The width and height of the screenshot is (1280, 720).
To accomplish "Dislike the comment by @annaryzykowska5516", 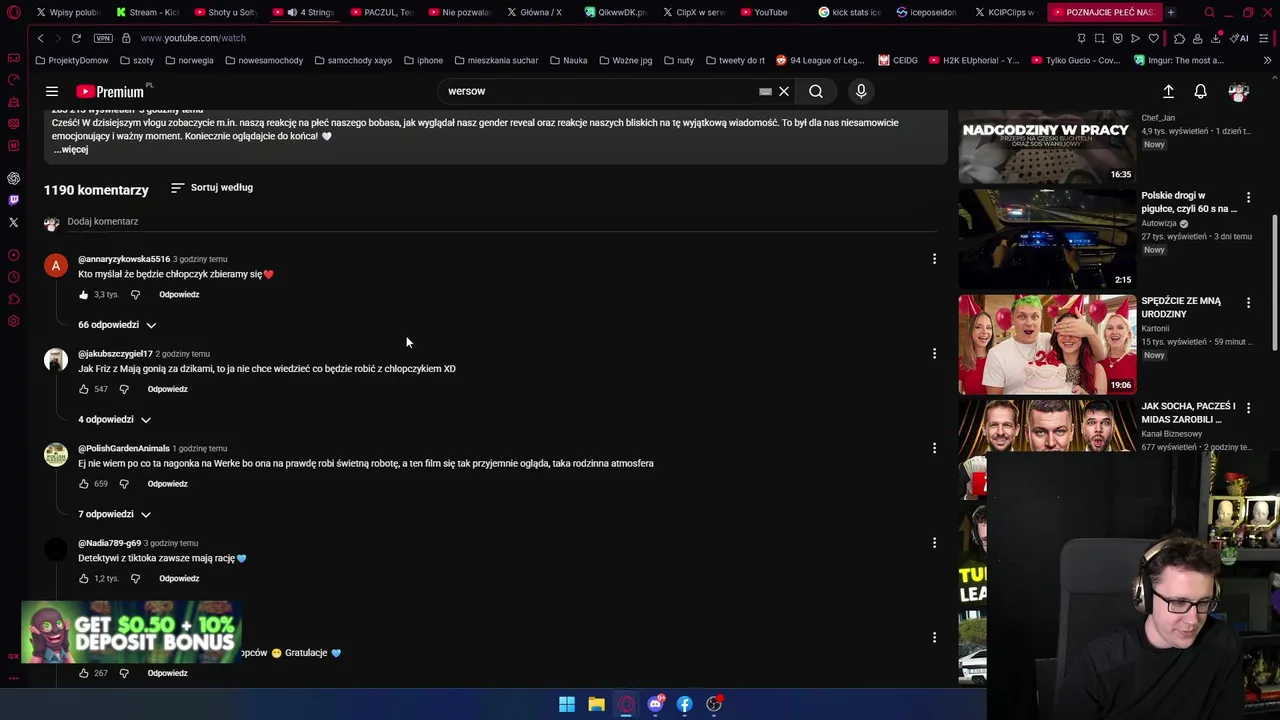I will click(x=135, y=295).
